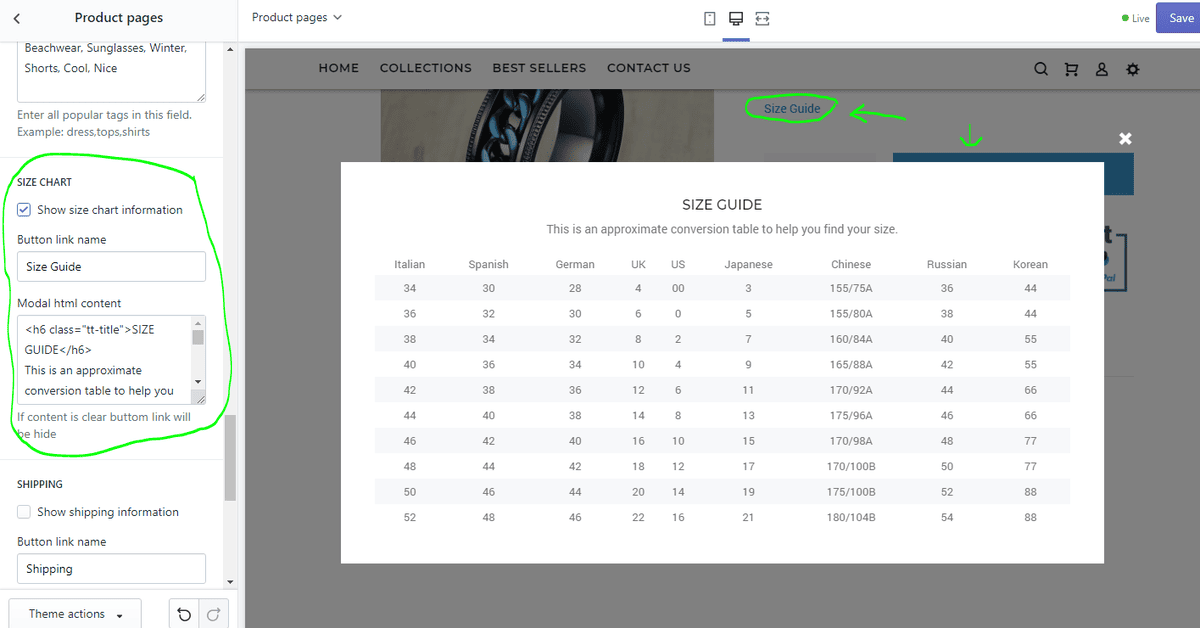Open the account user icon

coord(1102,69)
